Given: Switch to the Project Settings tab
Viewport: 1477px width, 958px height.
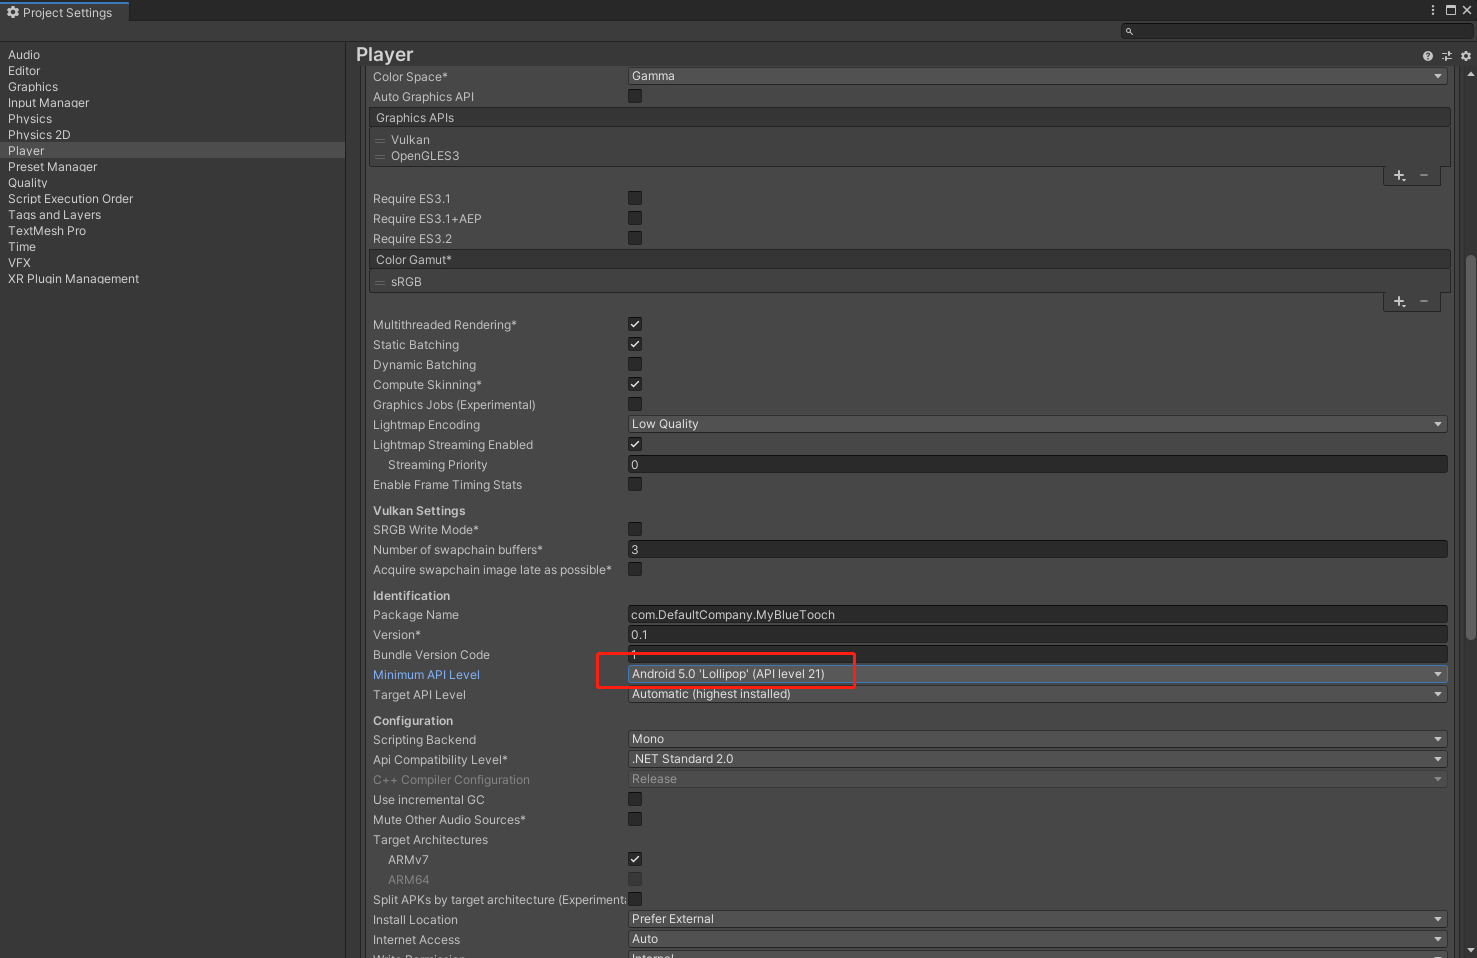Looking at the screenshot, I should point(65,12).
